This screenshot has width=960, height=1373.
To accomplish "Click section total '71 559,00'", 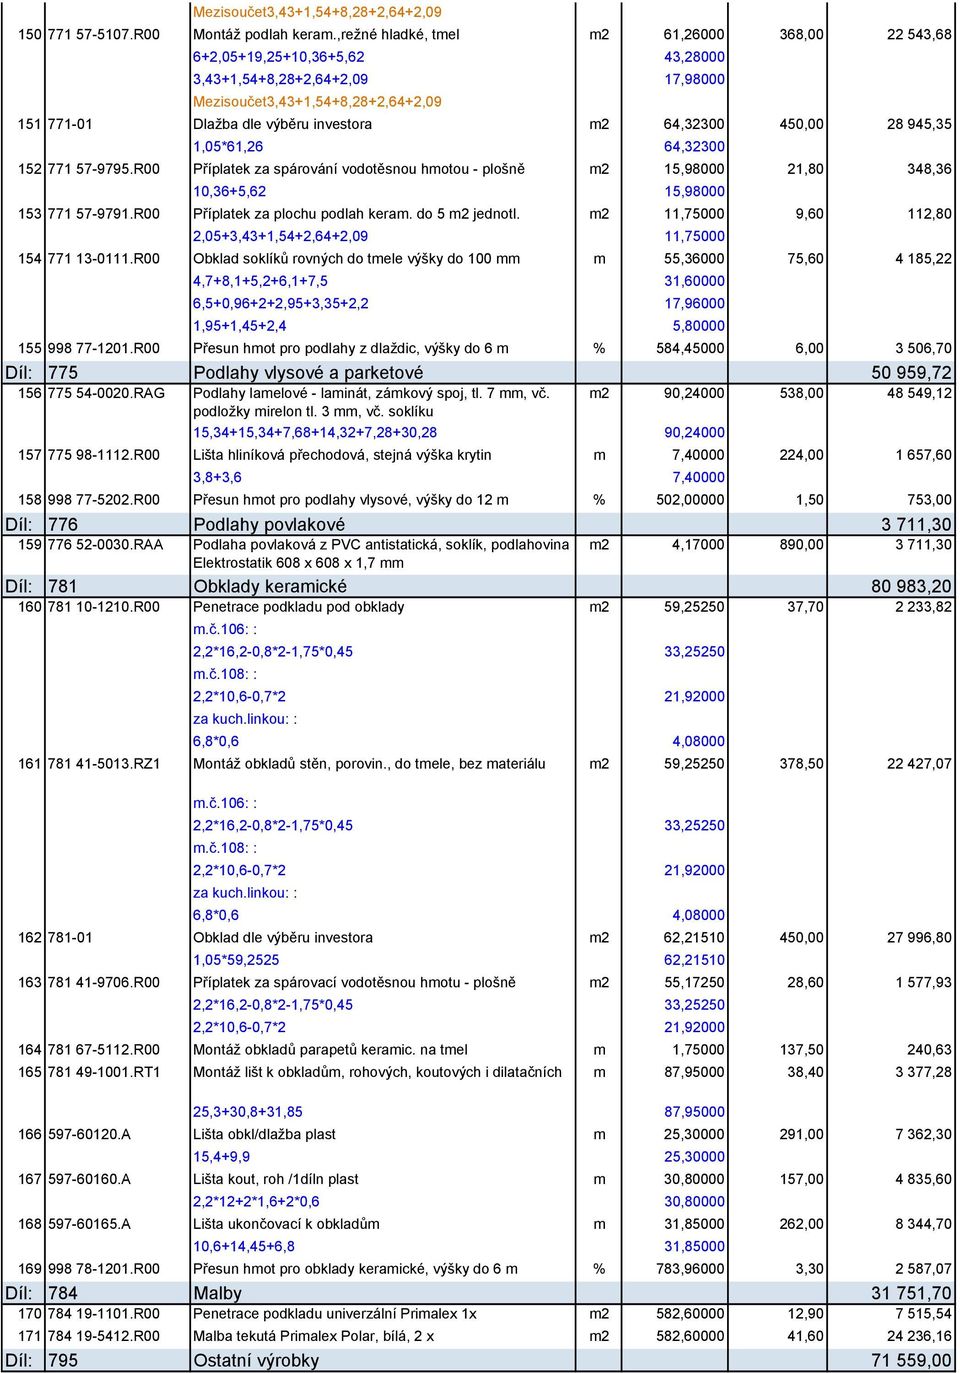I will point(911,1360).
